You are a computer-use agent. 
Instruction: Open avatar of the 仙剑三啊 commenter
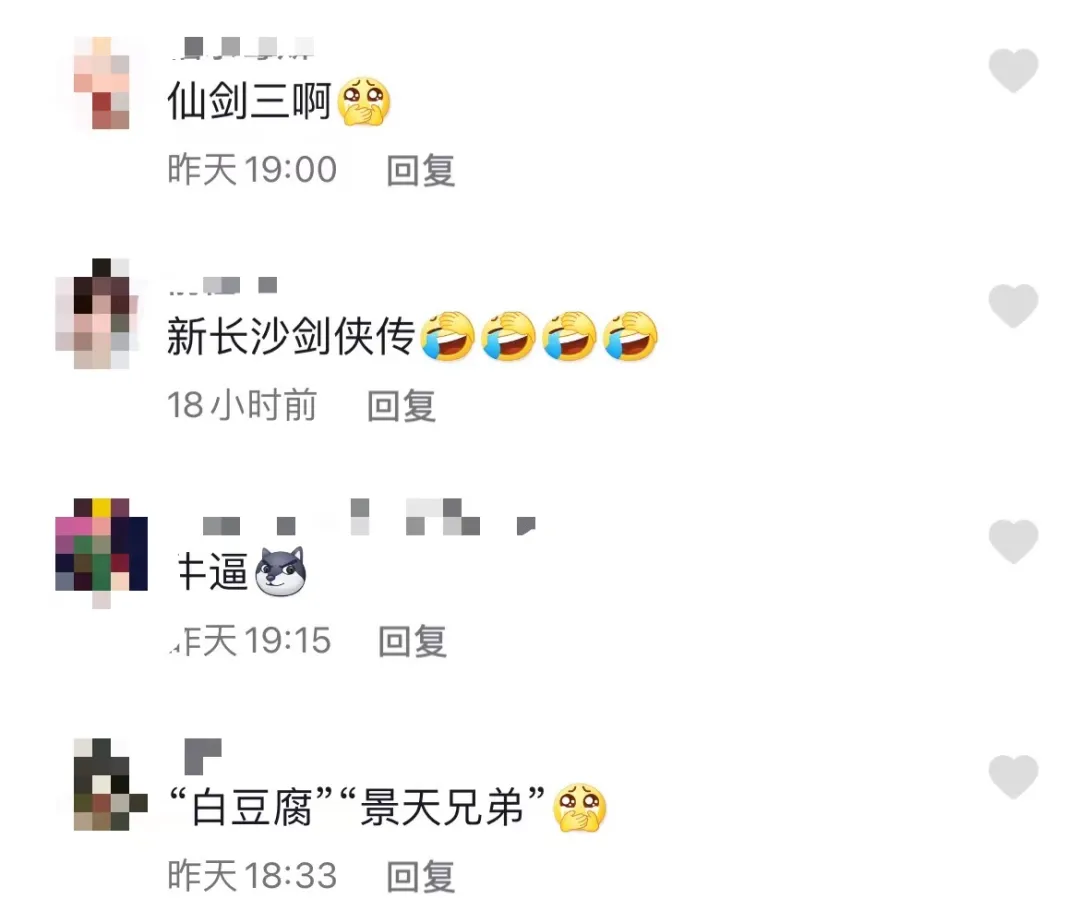click(x=101, y=83)
